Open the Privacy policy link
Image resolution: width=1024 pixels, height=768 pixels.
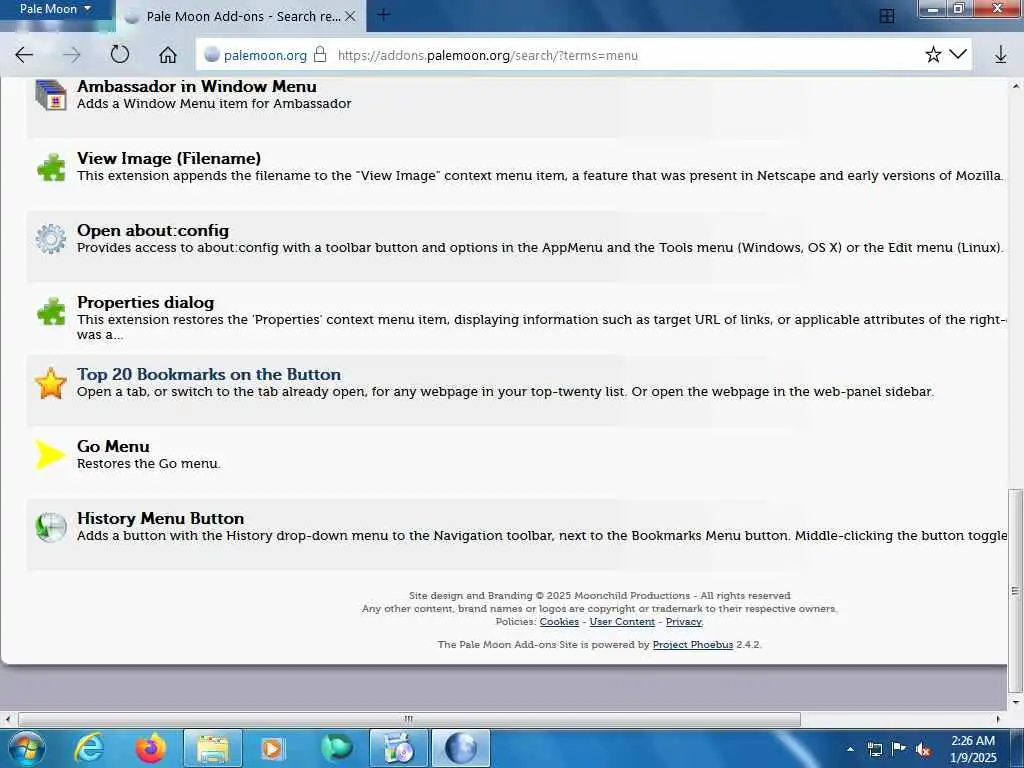684,622
